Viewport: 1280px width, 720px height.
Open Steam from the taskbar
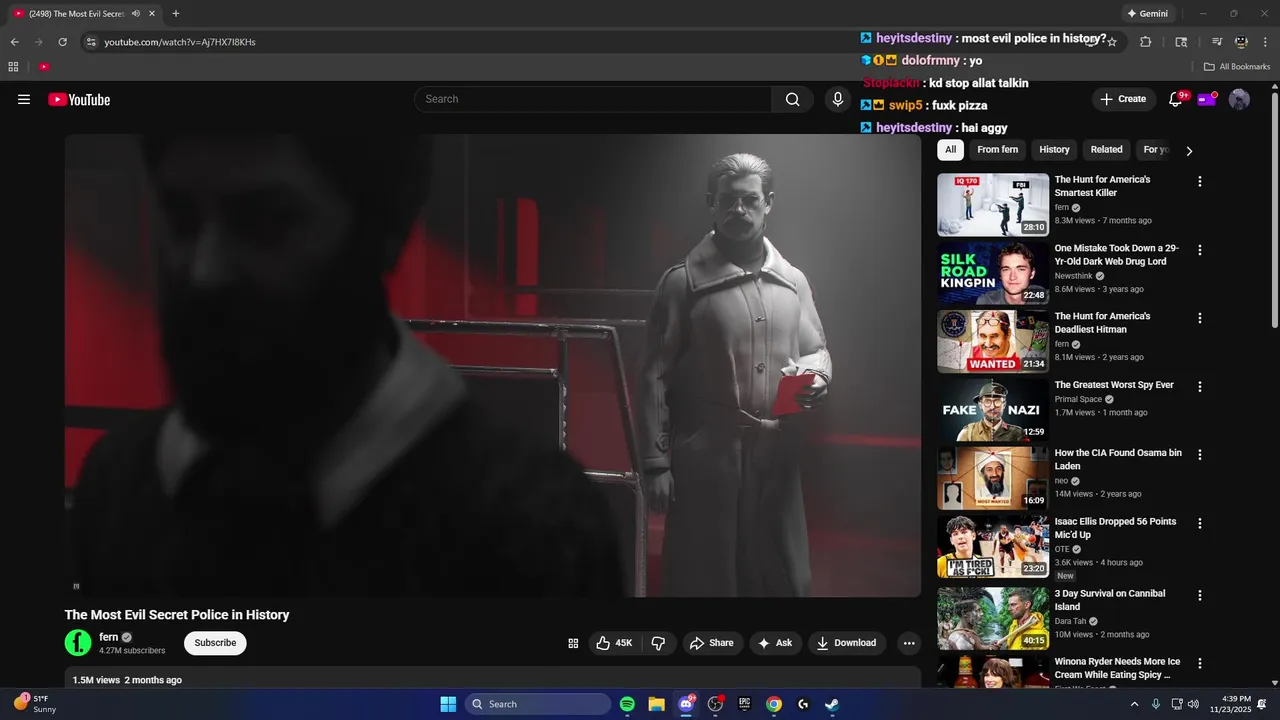(832, 704)
